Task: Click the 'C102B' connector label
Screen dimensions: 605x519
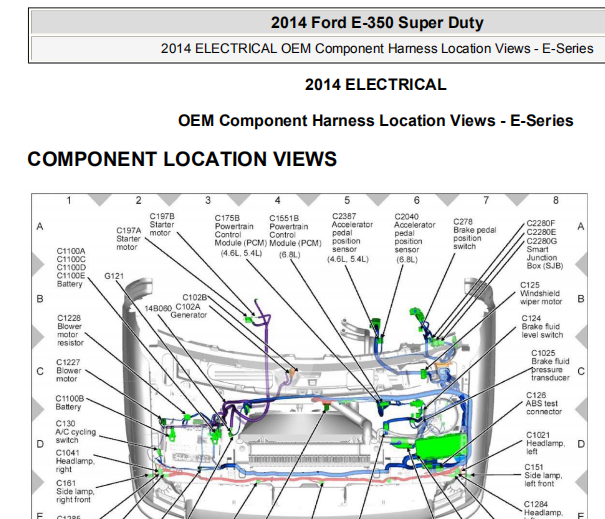Action: click(194, 297)
